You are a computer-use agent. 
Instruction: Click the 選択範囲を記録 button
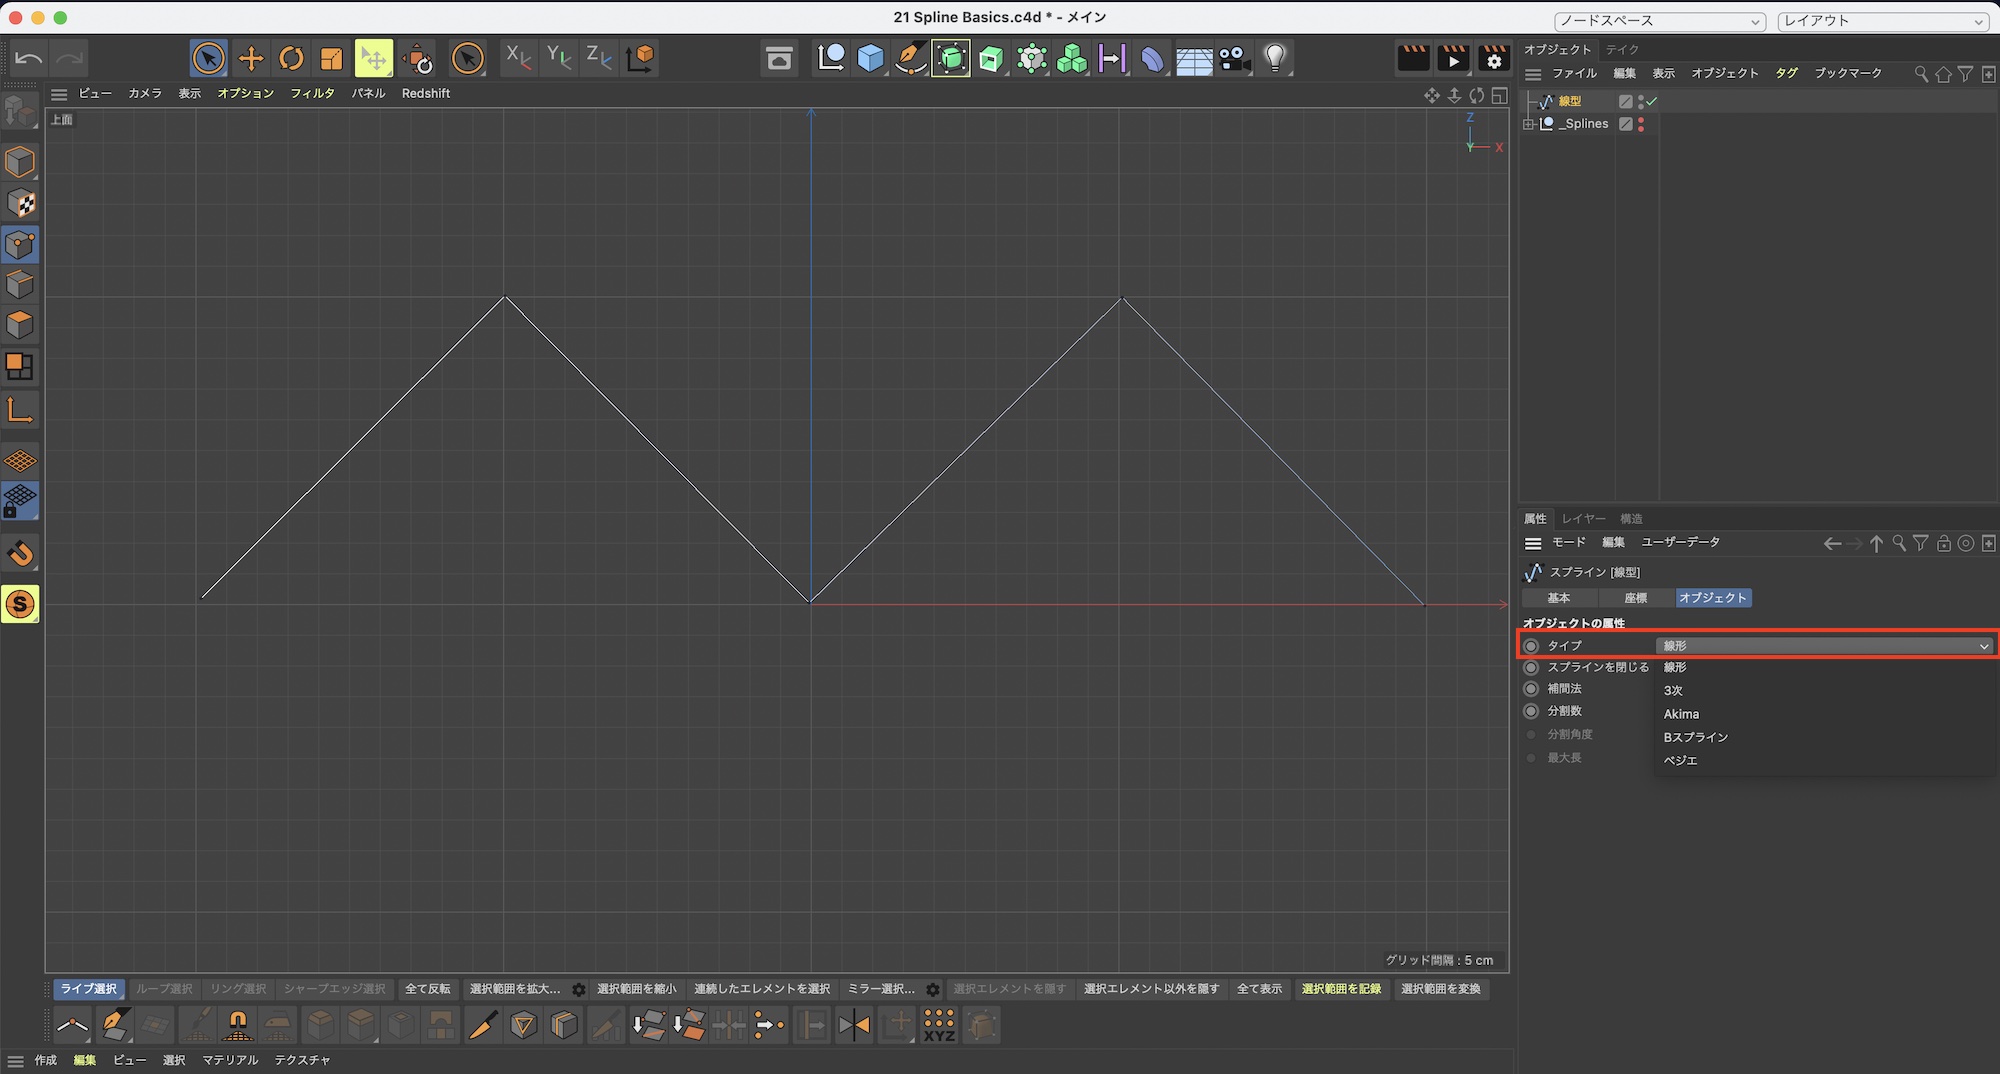pyautogui.click(x=1341, y=989)
